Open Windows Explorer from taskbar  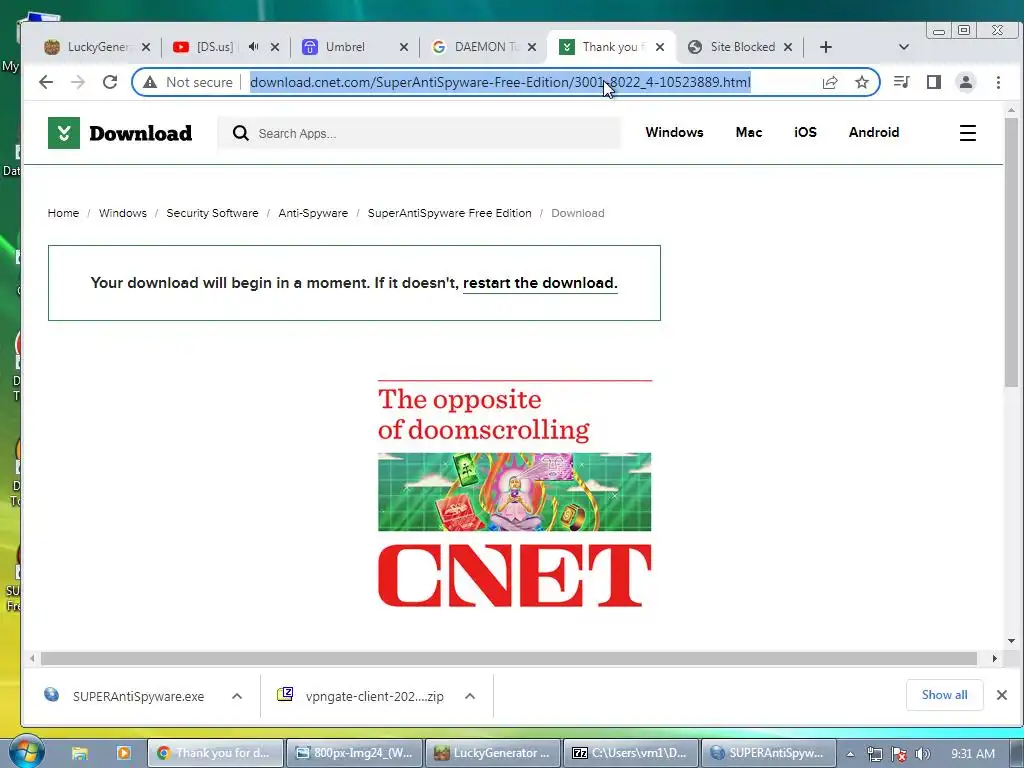(80, 753)
